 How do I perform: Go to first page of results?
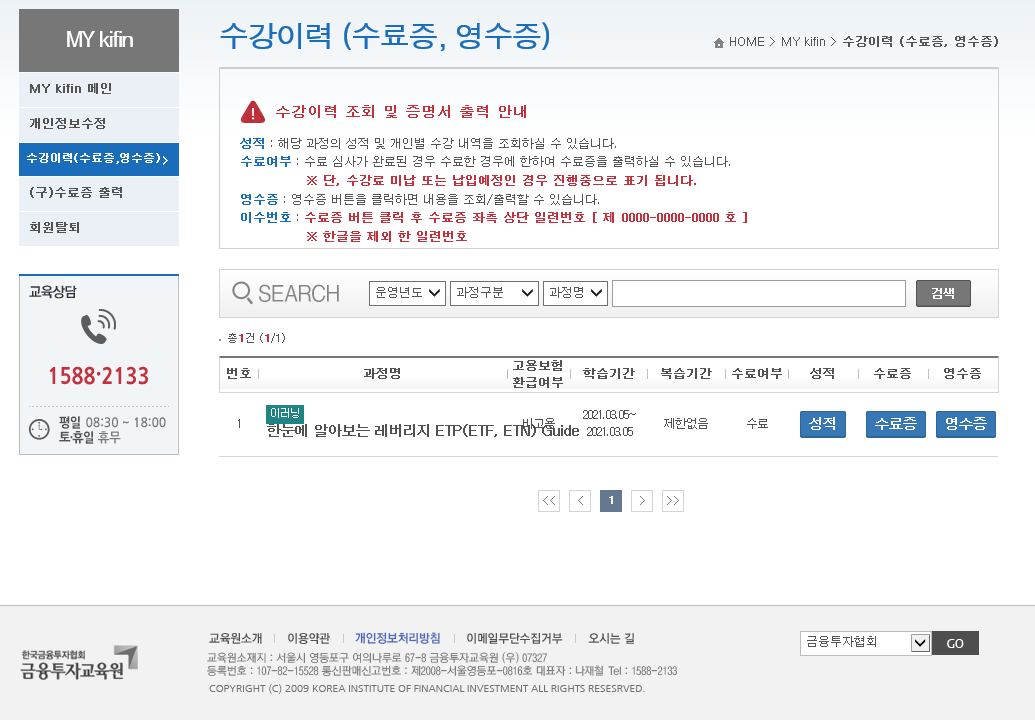pos(548,501)
